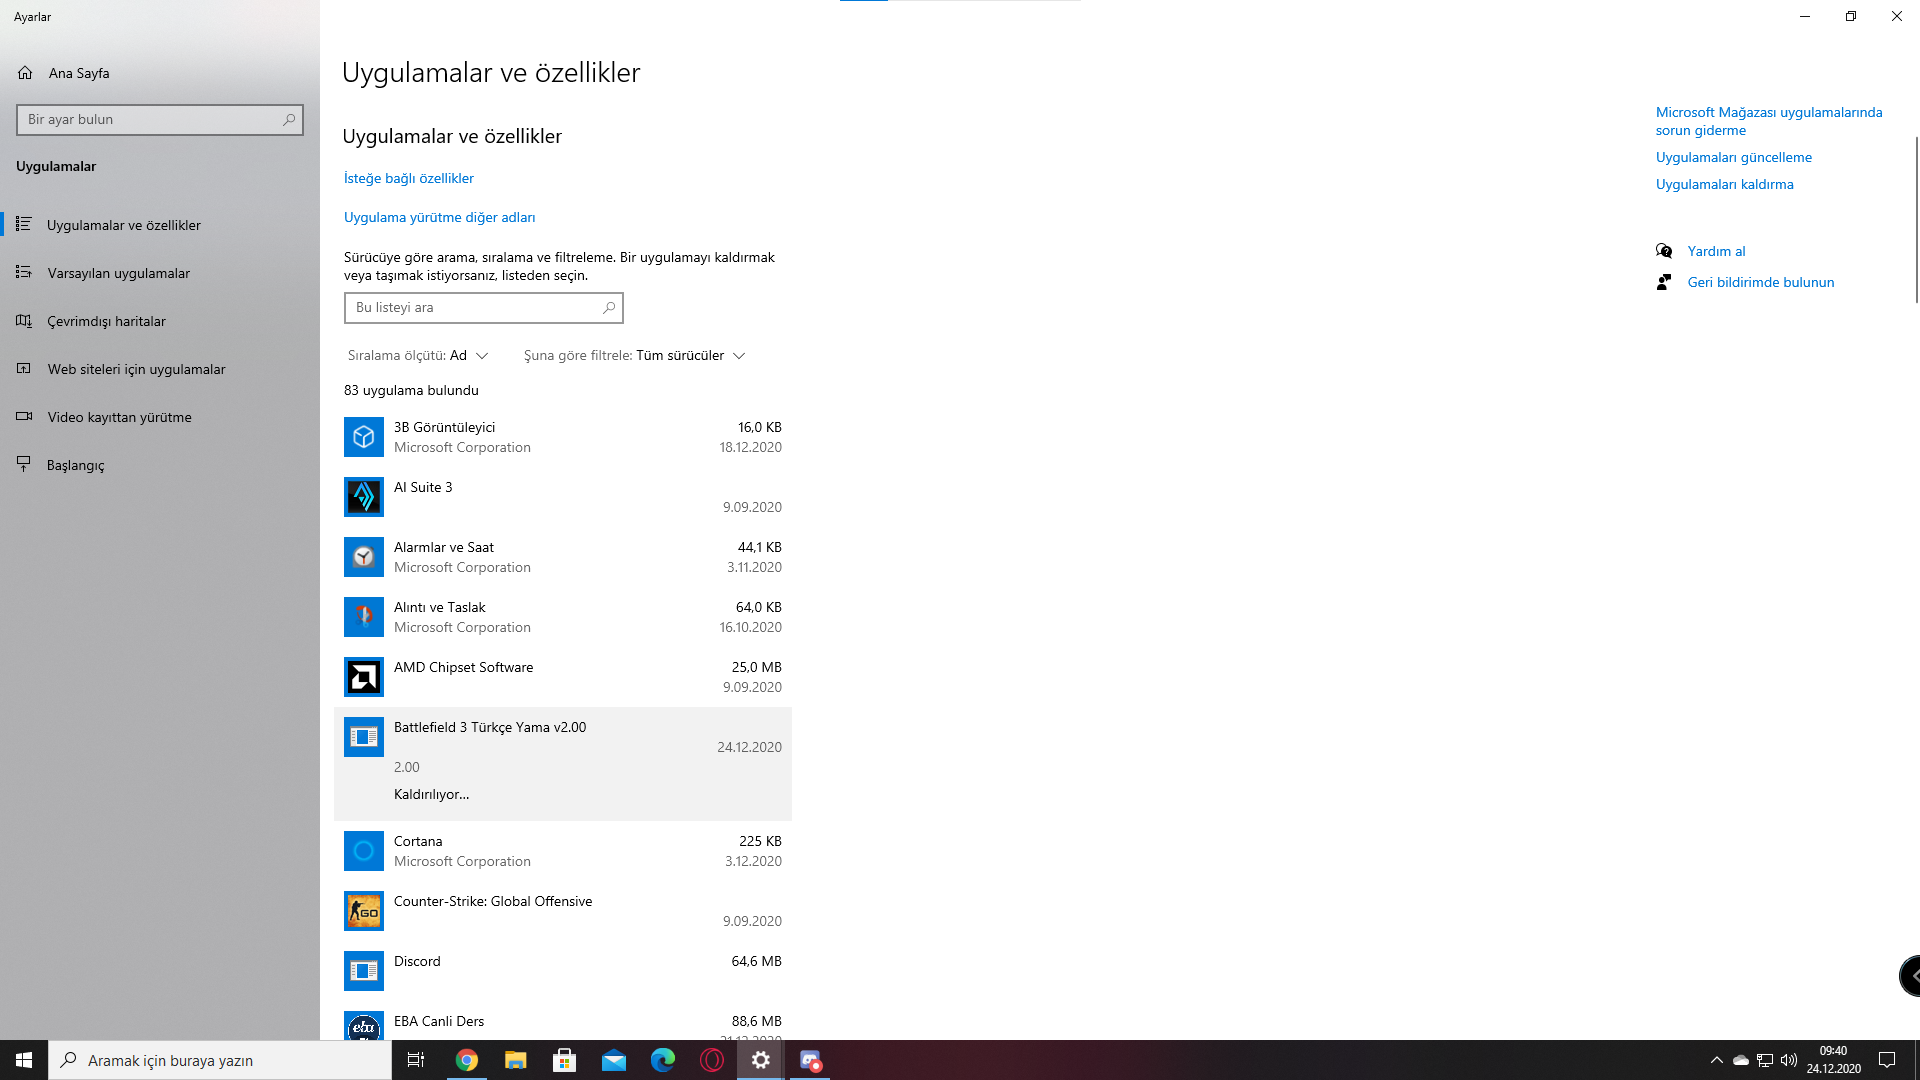This screenshot has width=1920, height=1080.
Task: Click the 3B Görüntüleyici app icon
Action: [364, 437]
